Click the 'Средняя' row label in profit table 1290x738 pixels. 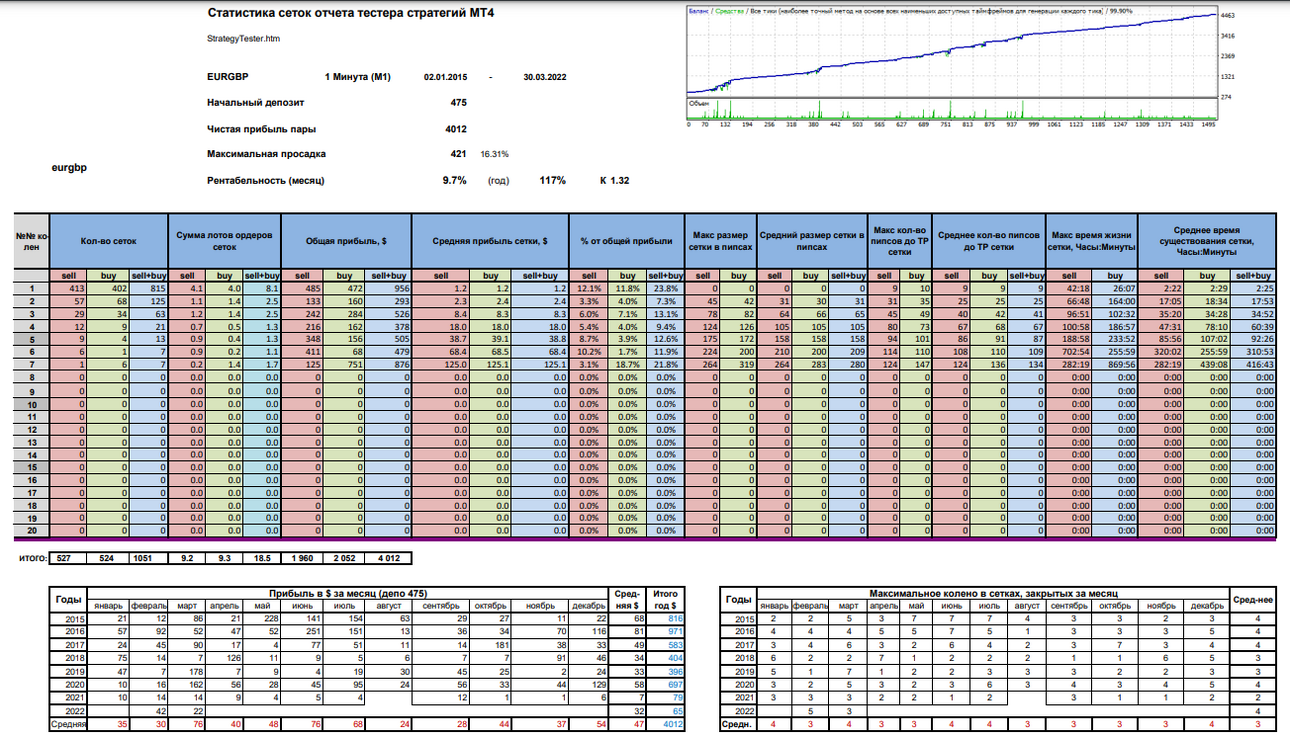click(68, 724)
